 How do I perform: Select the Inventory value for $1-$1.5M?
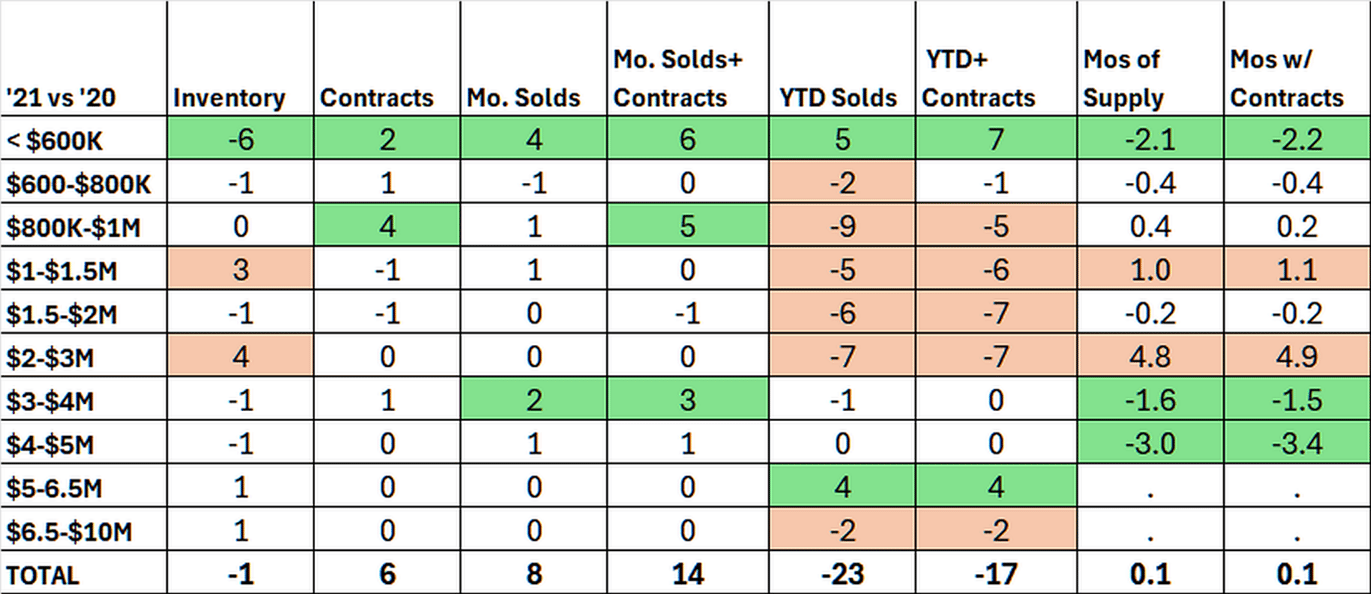click(x=240, y=270)
